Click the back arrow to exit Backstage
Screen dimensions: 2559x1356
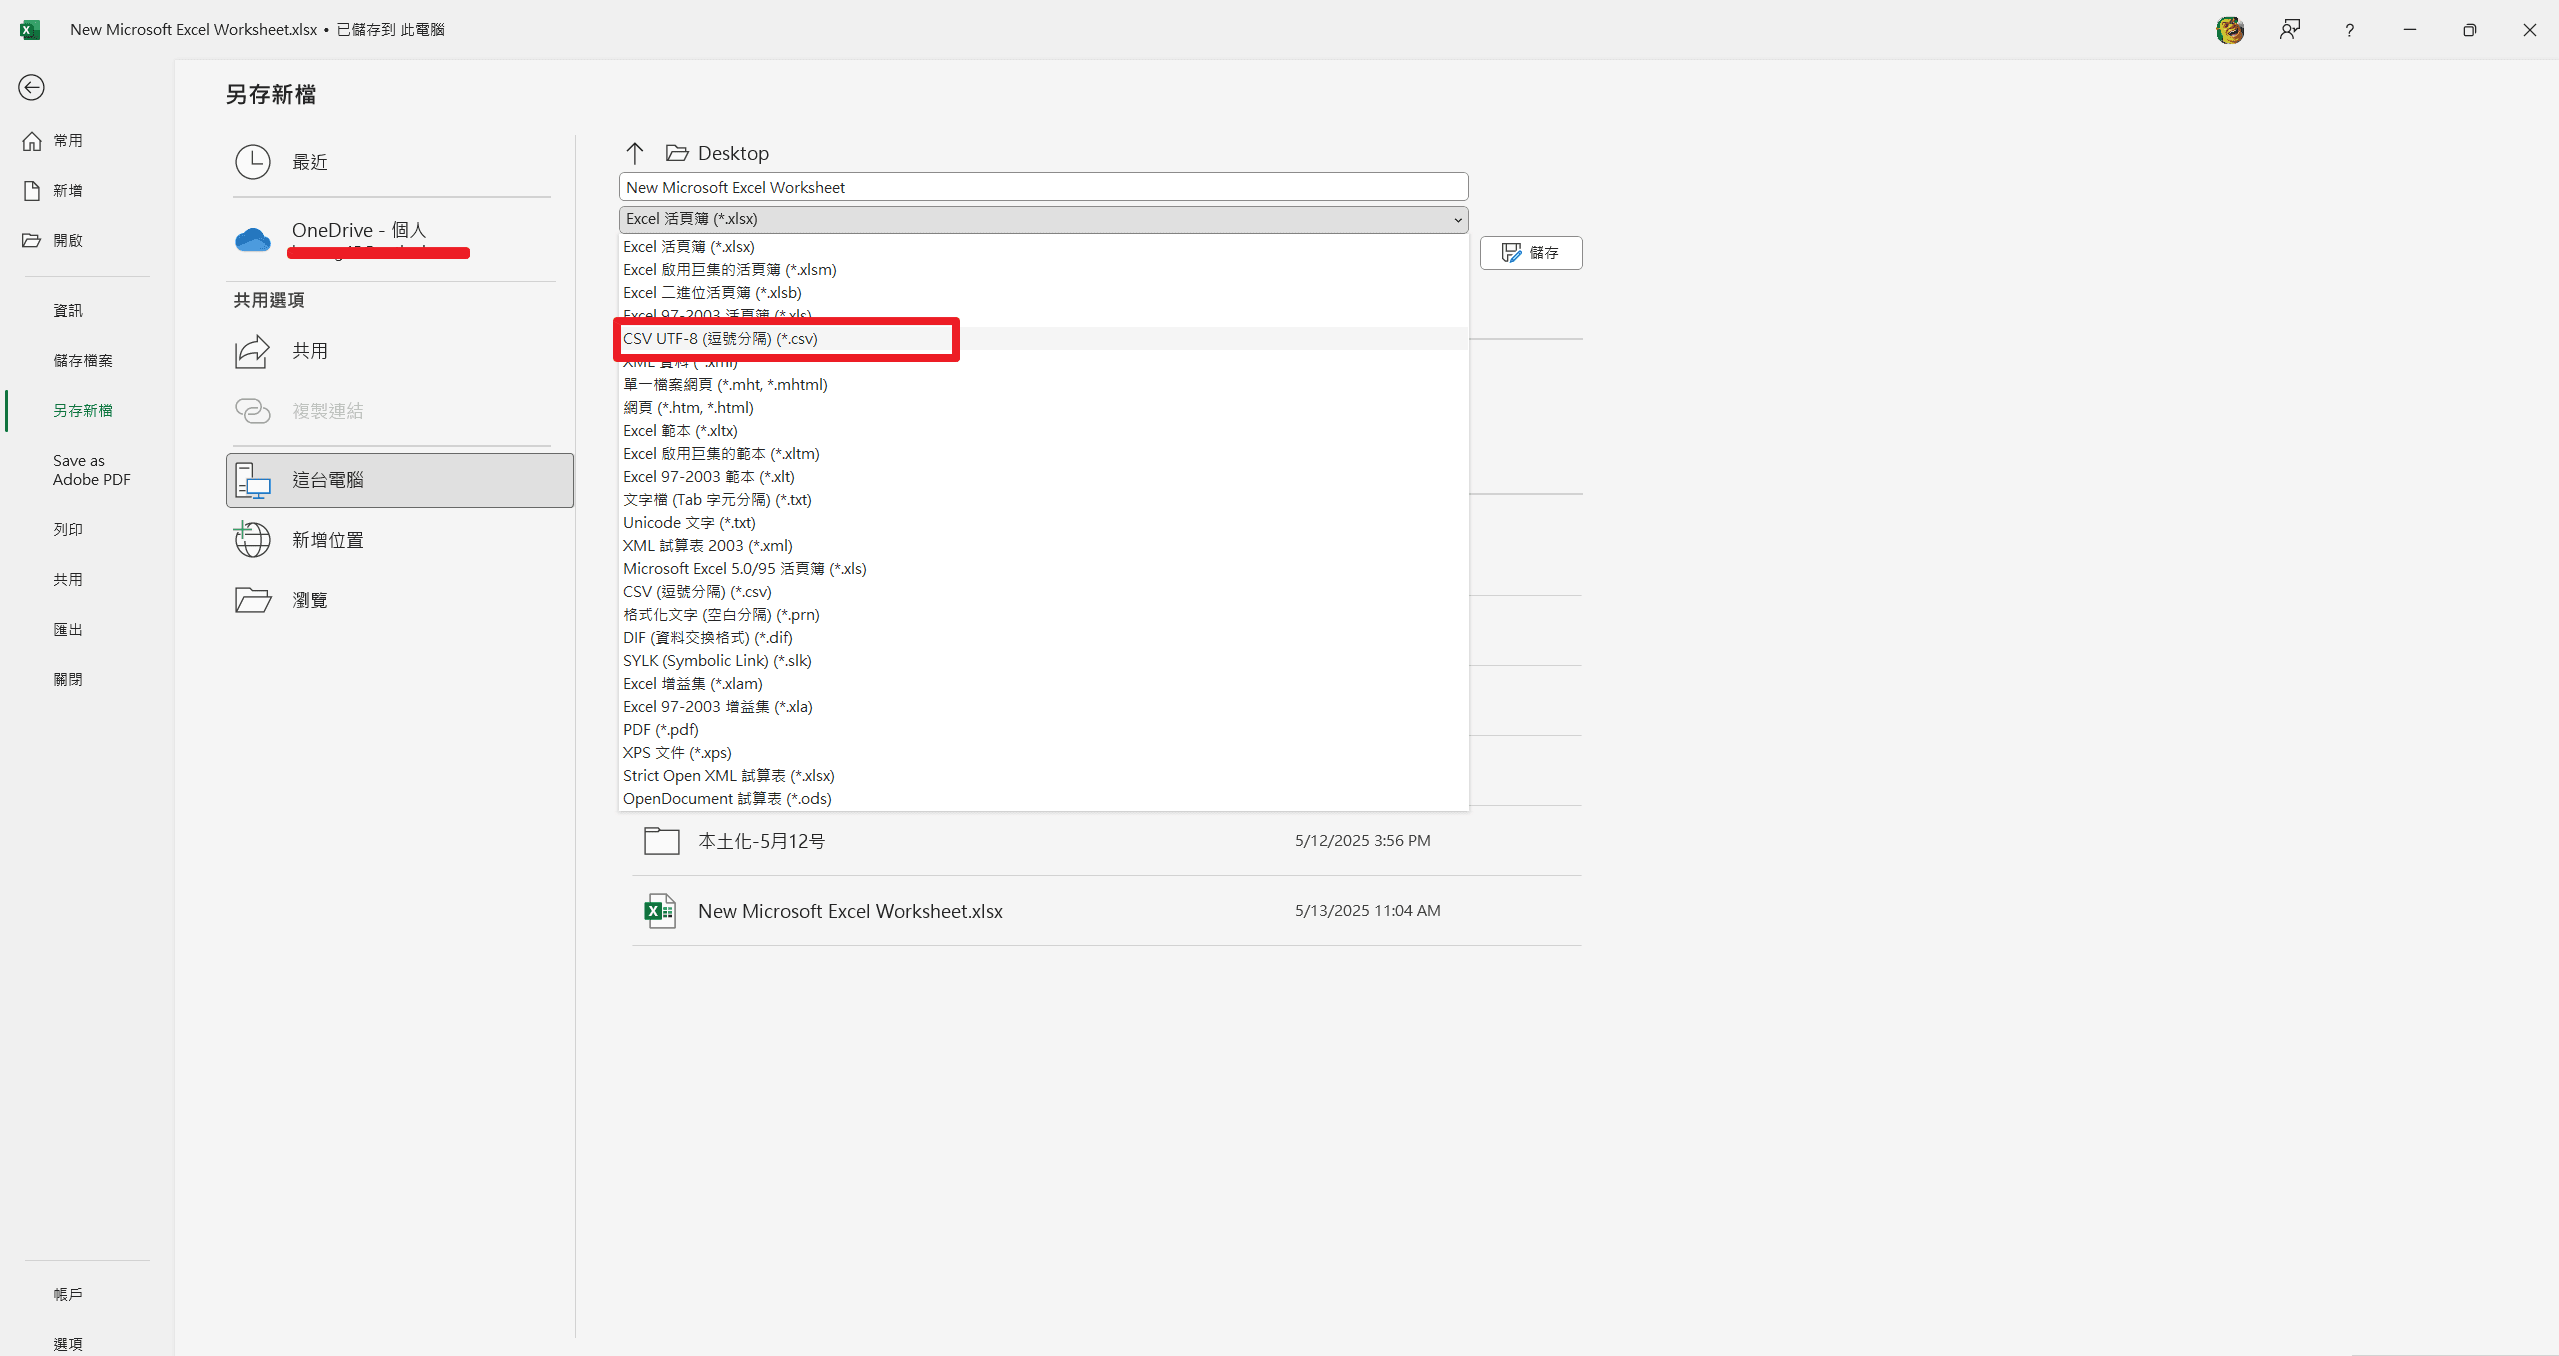31,88
